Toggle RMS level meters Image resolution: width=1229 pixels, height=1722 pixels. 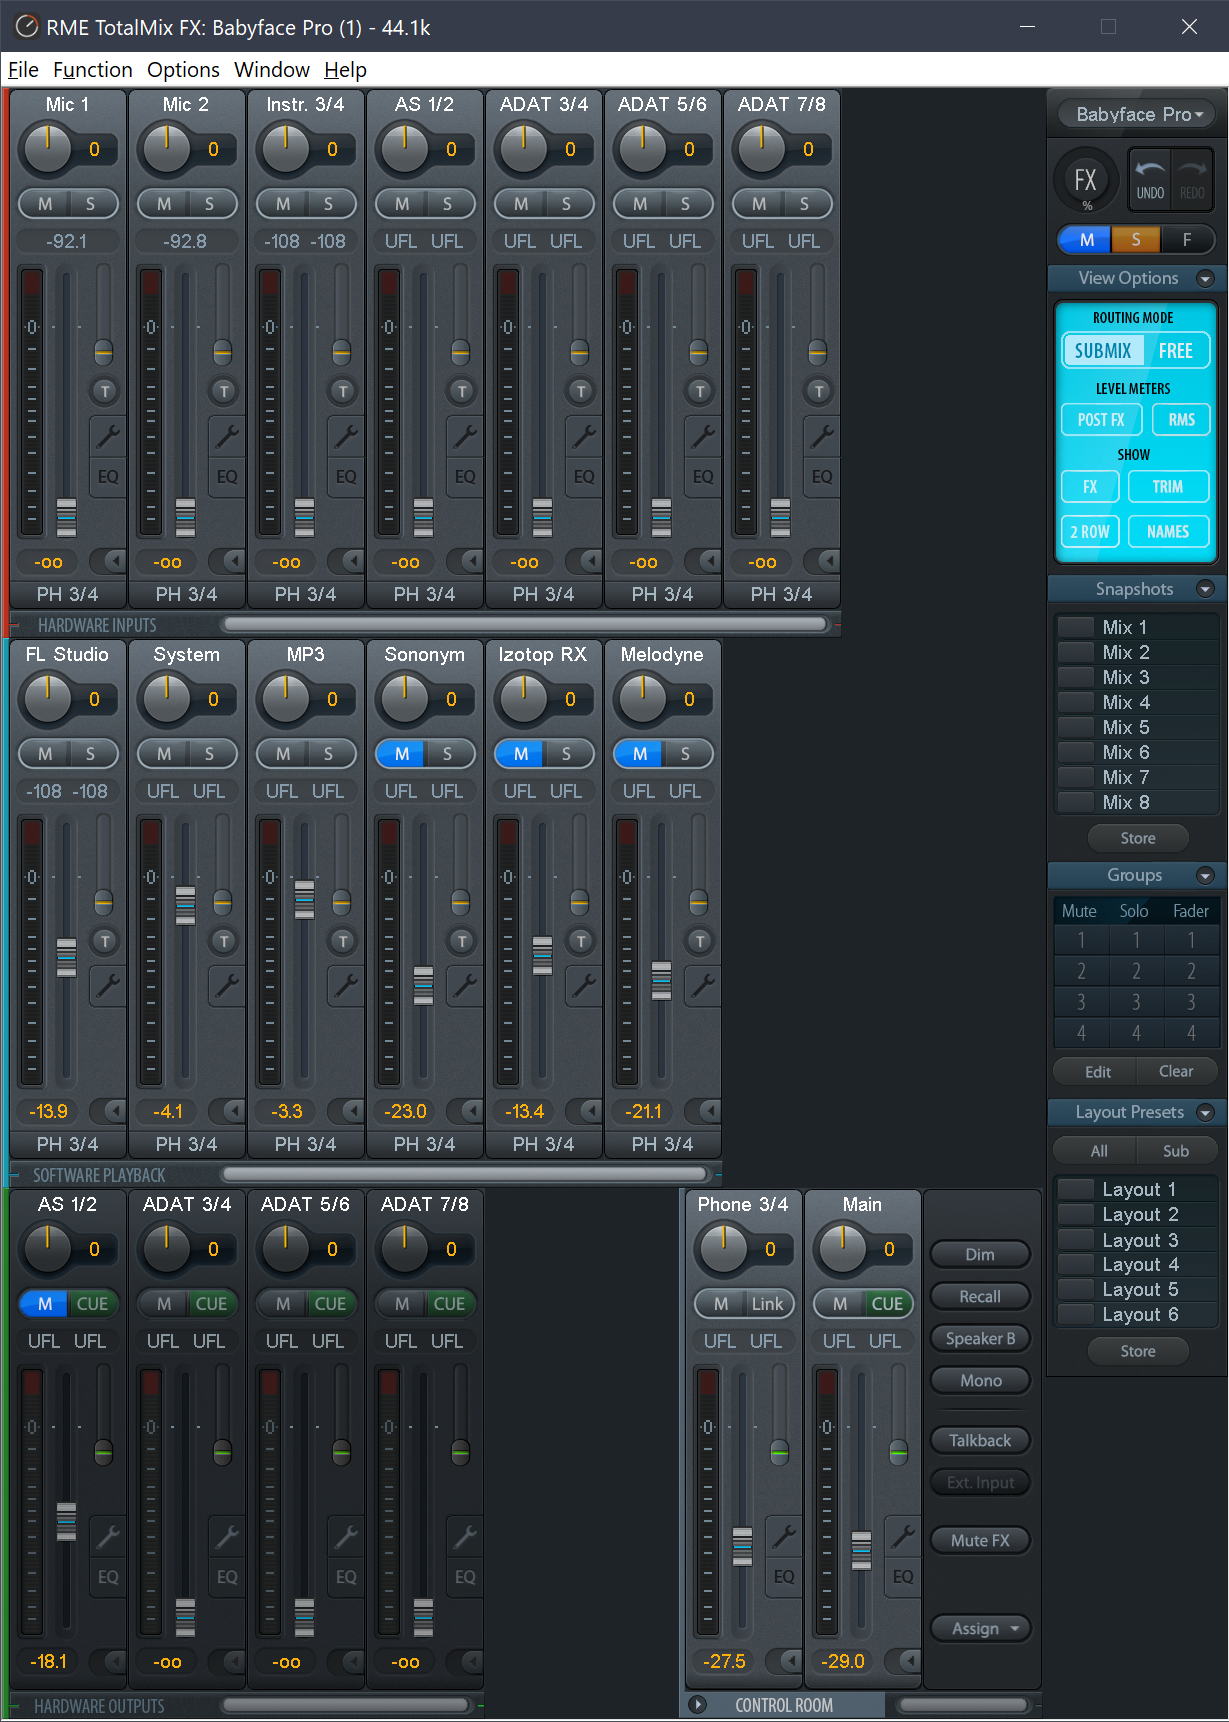(1181, 420)
